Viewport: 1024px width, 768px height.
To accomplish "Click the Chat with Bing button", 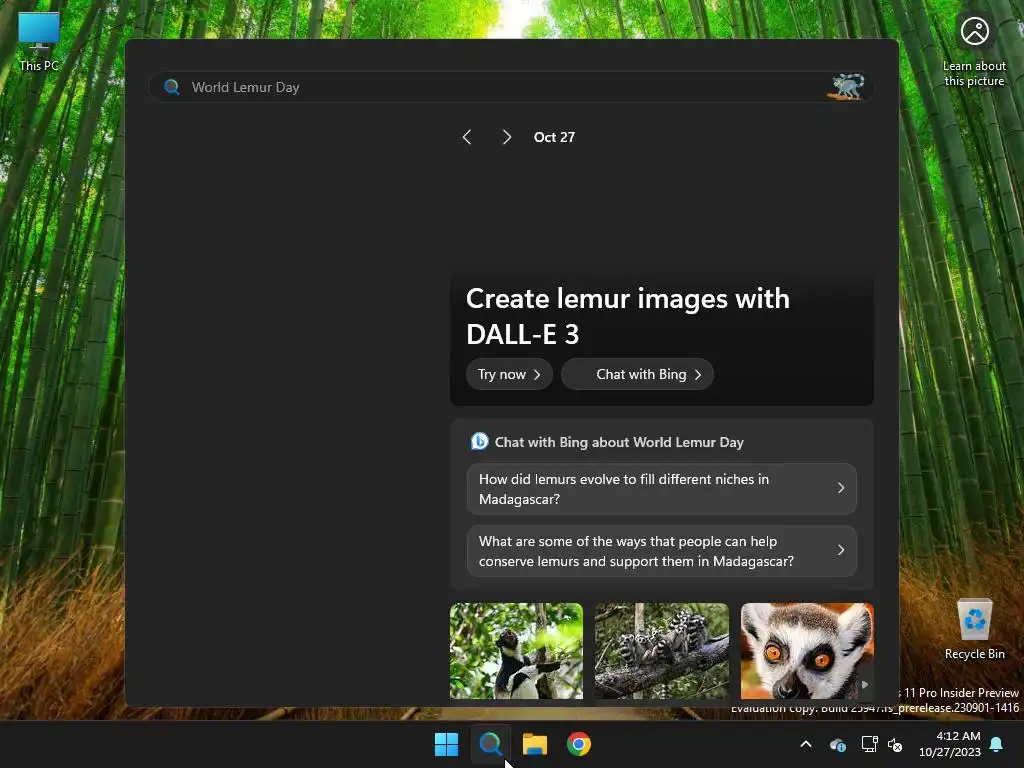I will click(x=637, y=374).
